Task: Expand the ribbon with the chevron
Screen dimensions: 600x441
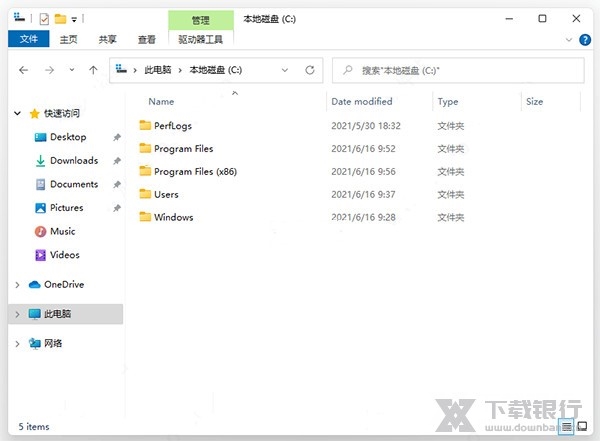Action: pyautogui.click(x=569, y=39)
